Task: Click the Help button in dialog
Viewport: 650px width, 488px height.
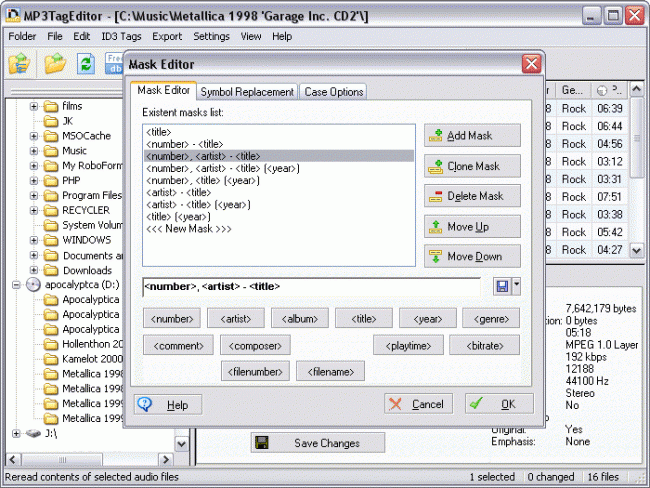Action: 168,404
